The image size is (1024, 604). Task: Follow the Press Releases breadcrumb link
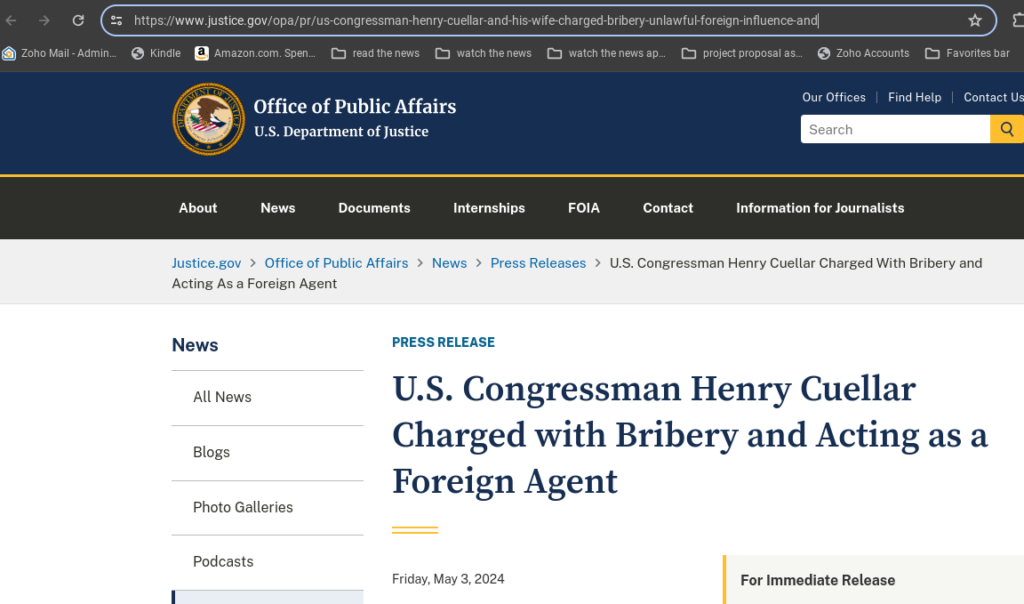pos(538,262)
